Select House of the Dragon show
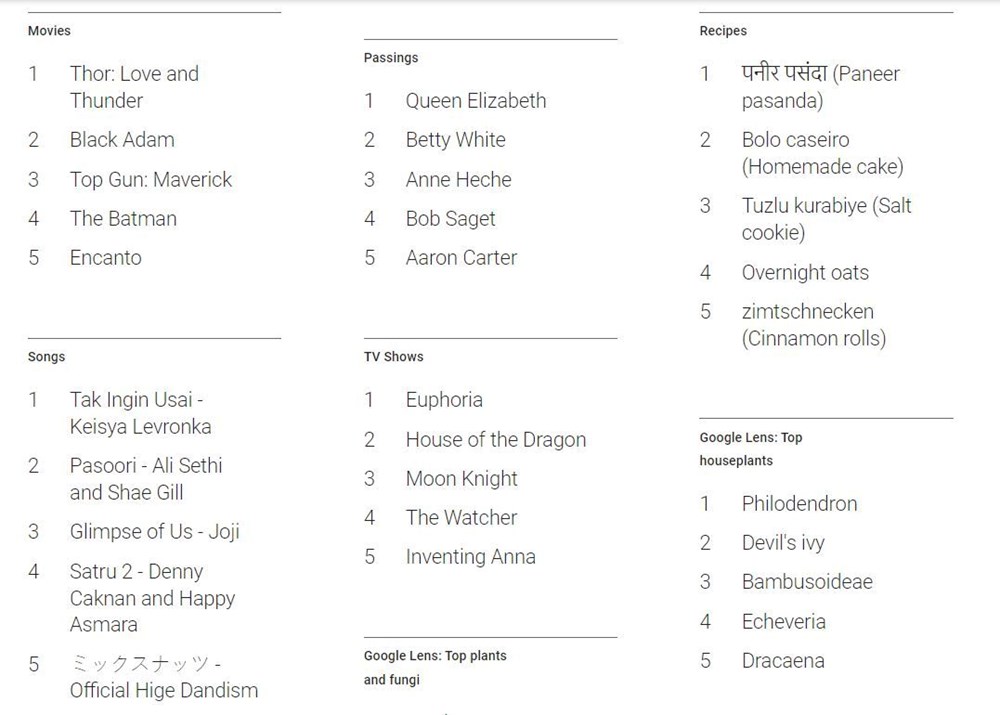This screenshot has height=715, width=1000. click(x=495, y=440)
